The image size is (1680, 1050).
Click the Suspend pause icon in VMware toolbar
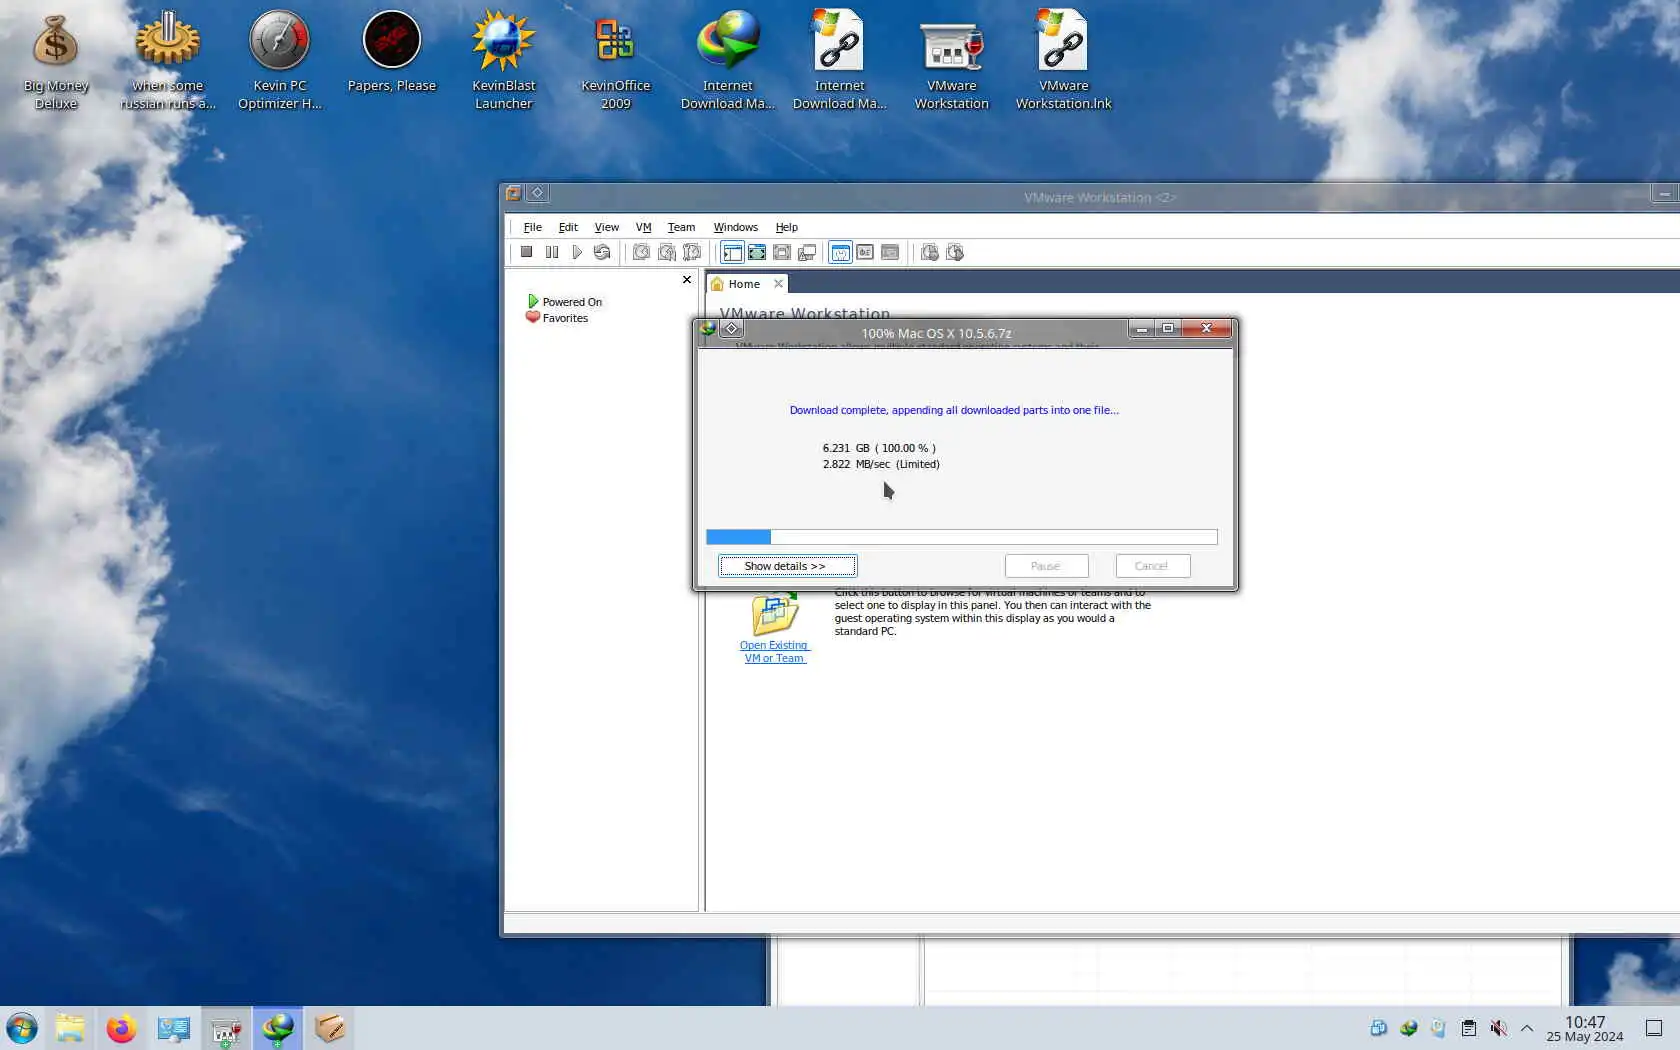[x=552, y=252]
